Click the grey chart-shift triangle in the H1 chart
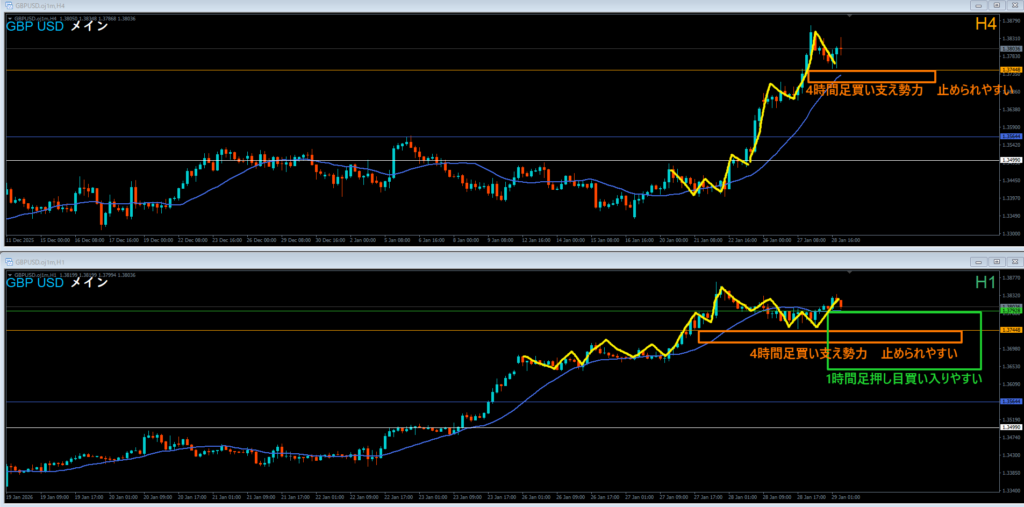The height and width of the screenshot is (507, 1024). tap(850, 271)
